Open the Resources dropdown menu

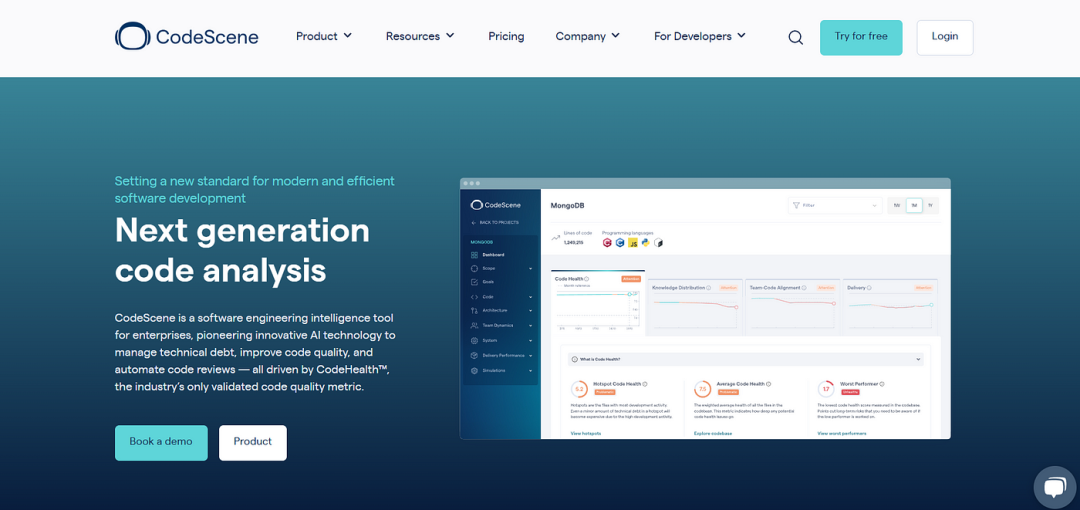(x=420, y=36)
